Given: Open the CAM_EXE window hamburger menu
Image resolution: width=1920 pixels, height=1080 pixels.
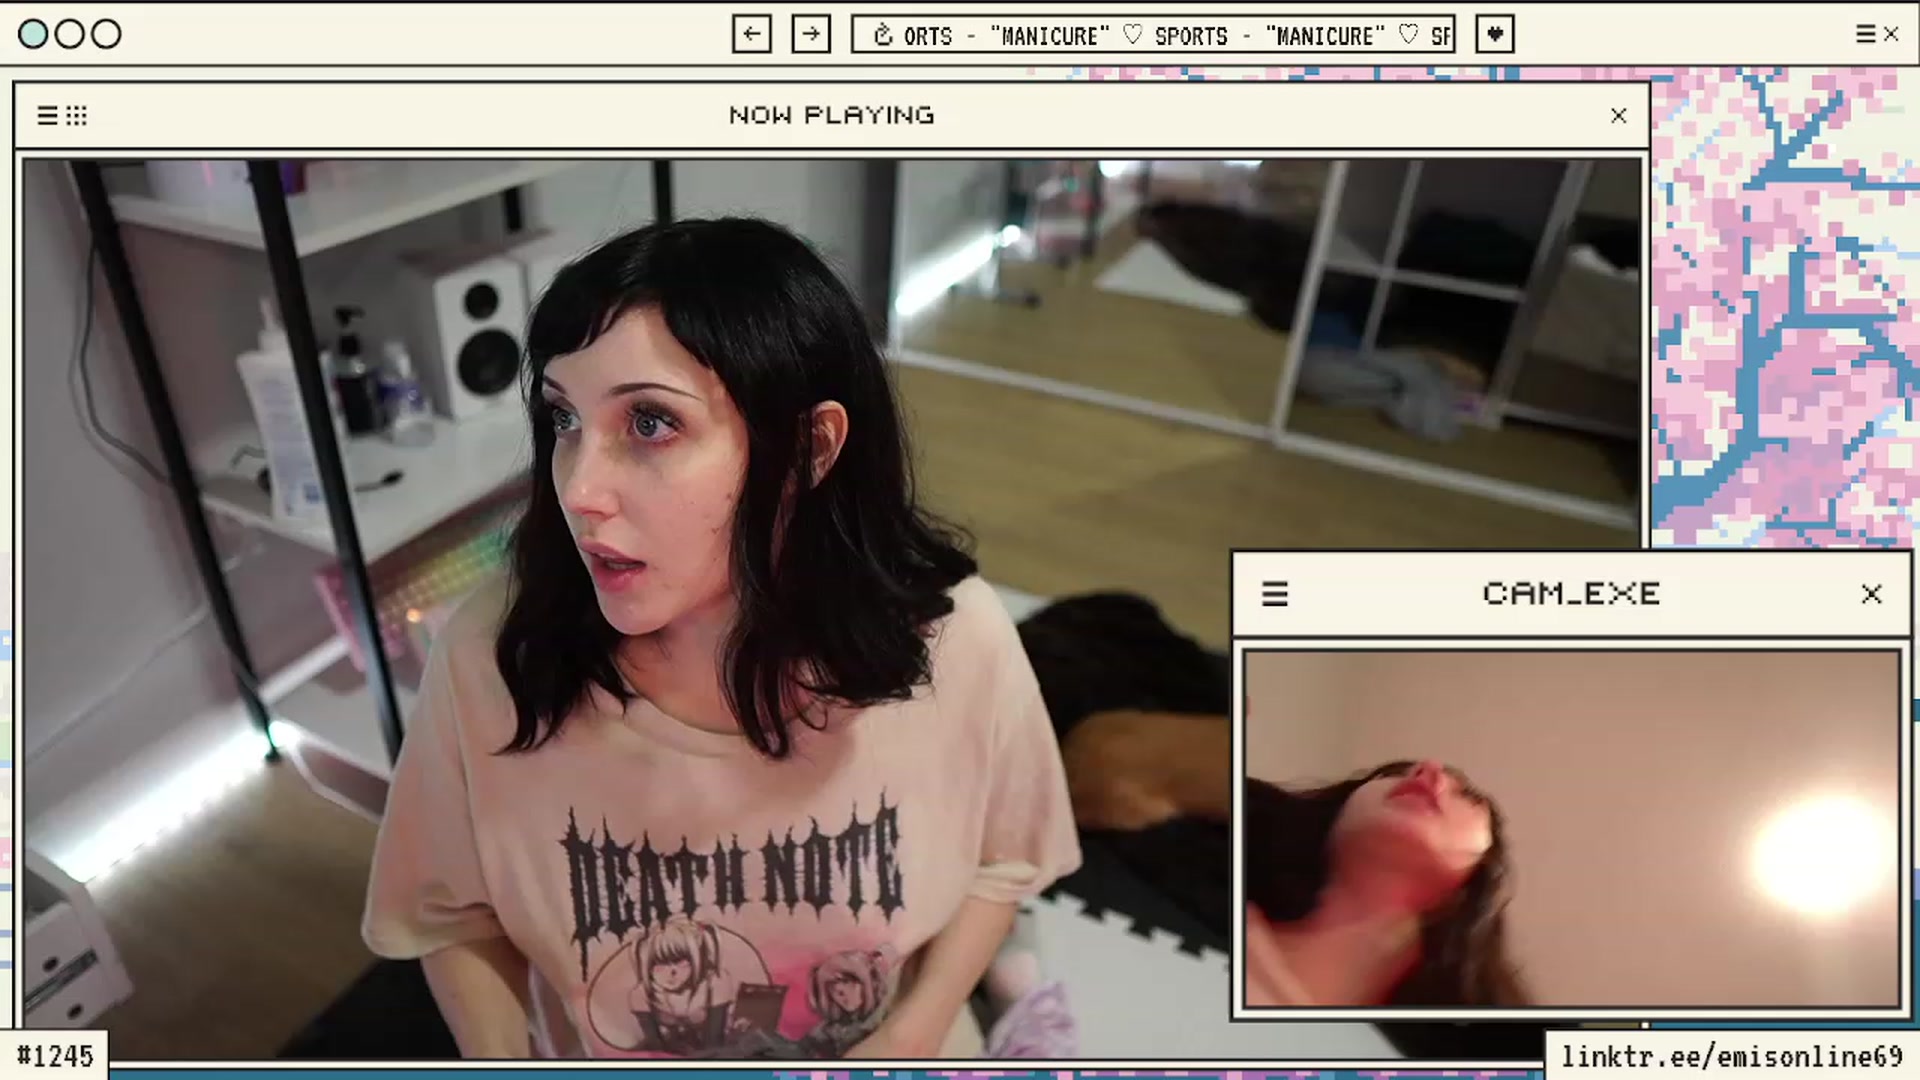Looking at the screenshot, I should pyautogui.click(x=1275, y=594).
